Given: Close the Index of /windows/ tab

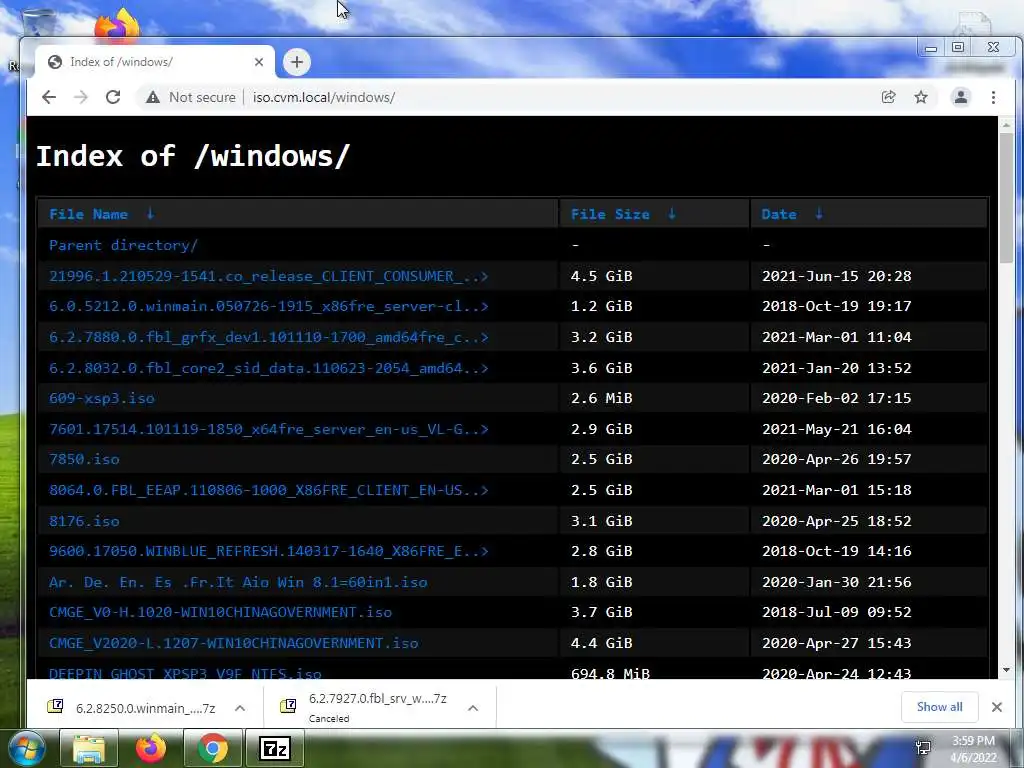Looking at the screenshot, I should point(259,62).
